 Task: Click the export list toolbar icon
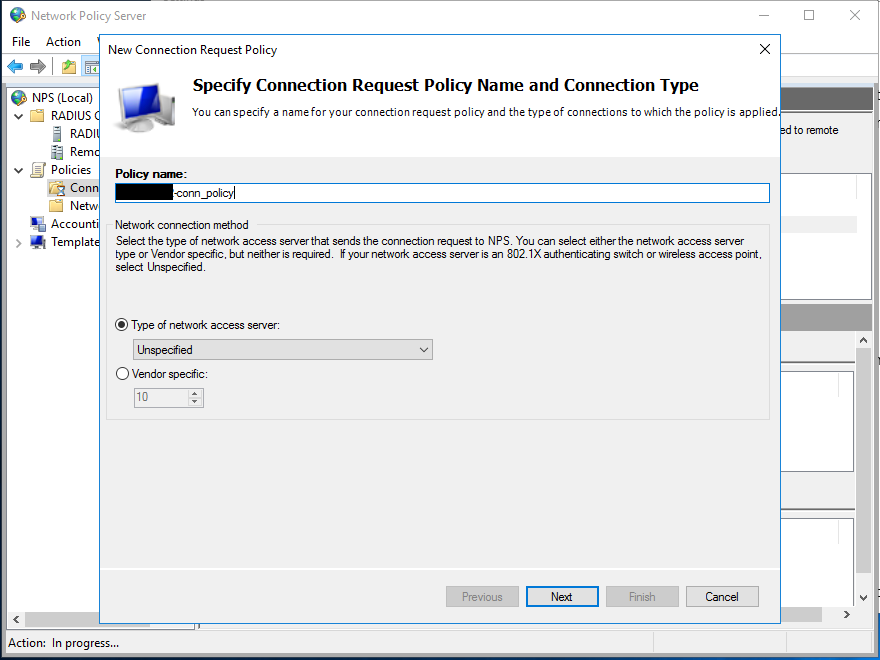[x=68, y=67]
